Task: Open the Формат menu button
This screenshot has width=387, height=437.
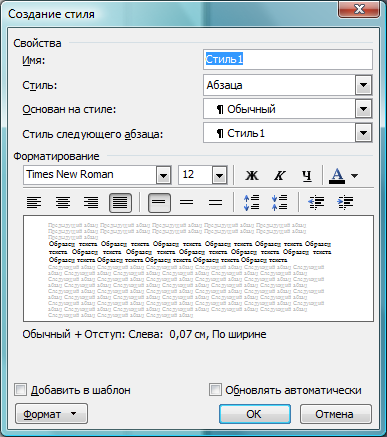Action: pyautogui.click(x=51, y=414)
